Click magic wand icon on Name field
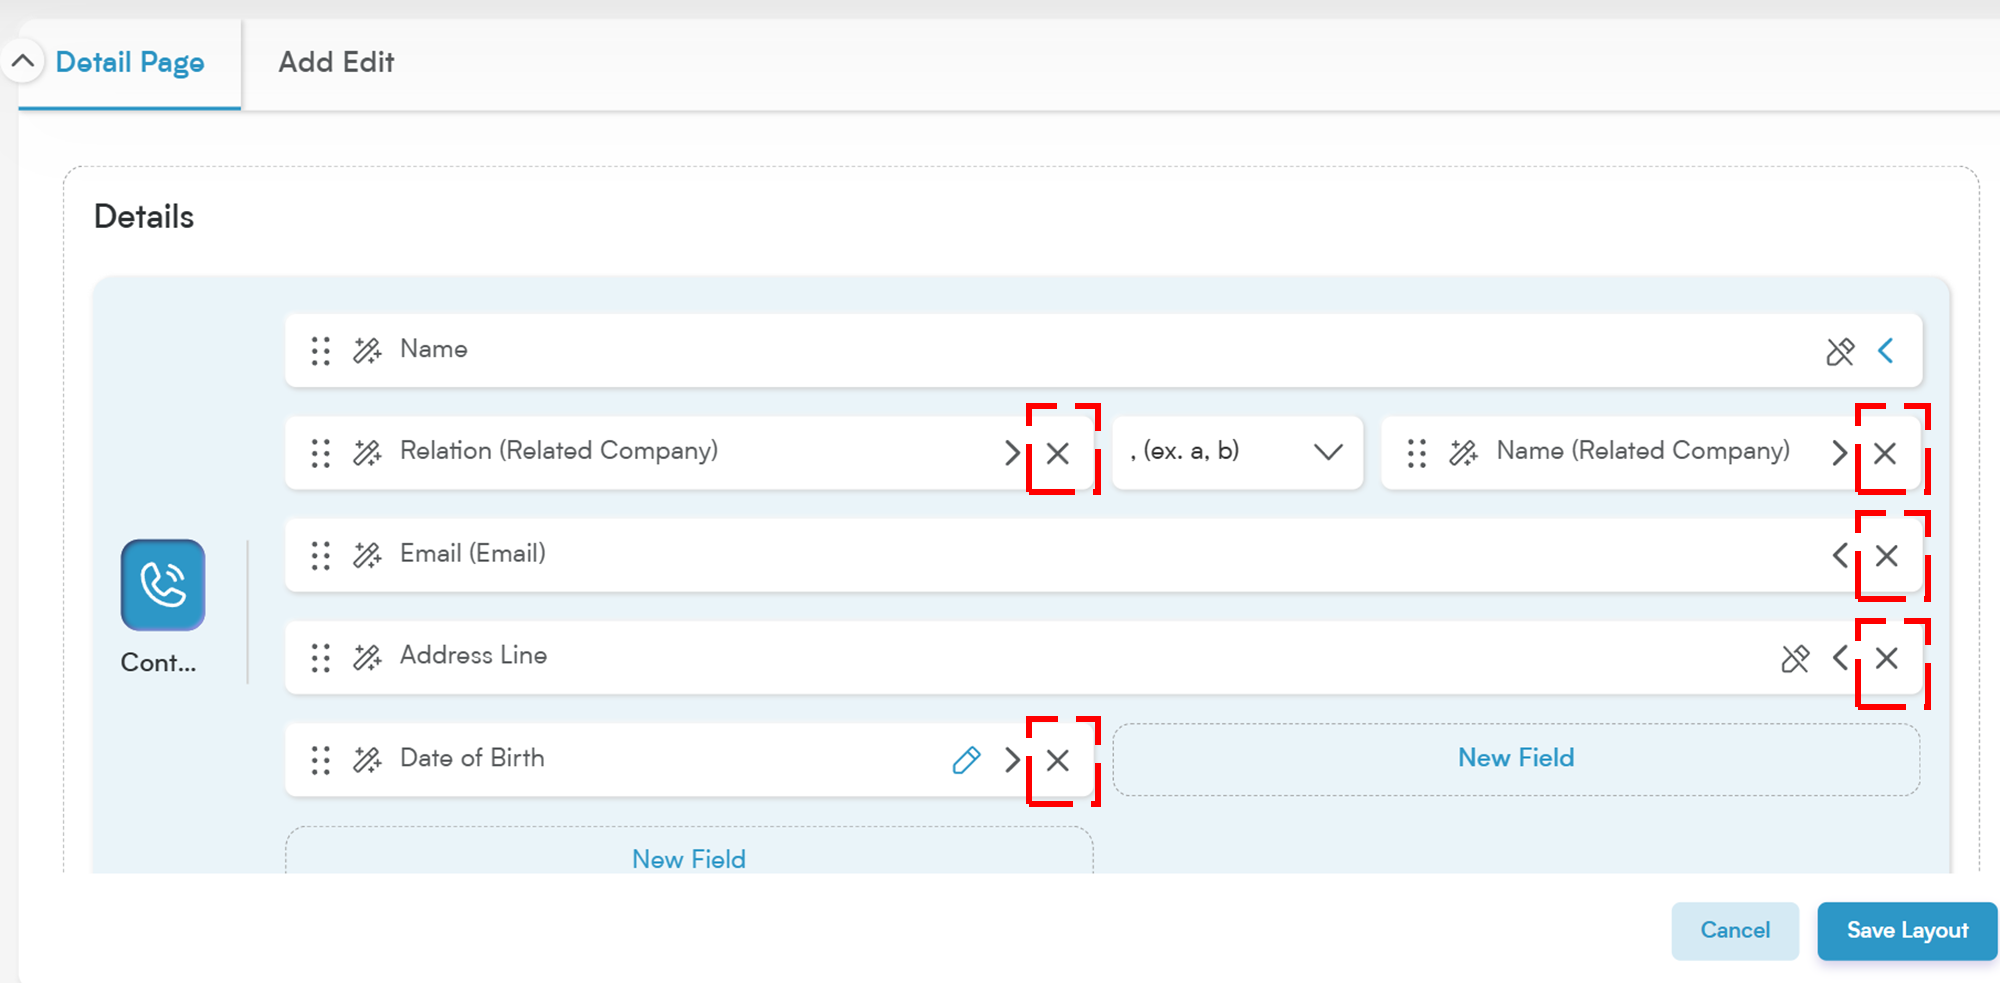 coord(367,351)
